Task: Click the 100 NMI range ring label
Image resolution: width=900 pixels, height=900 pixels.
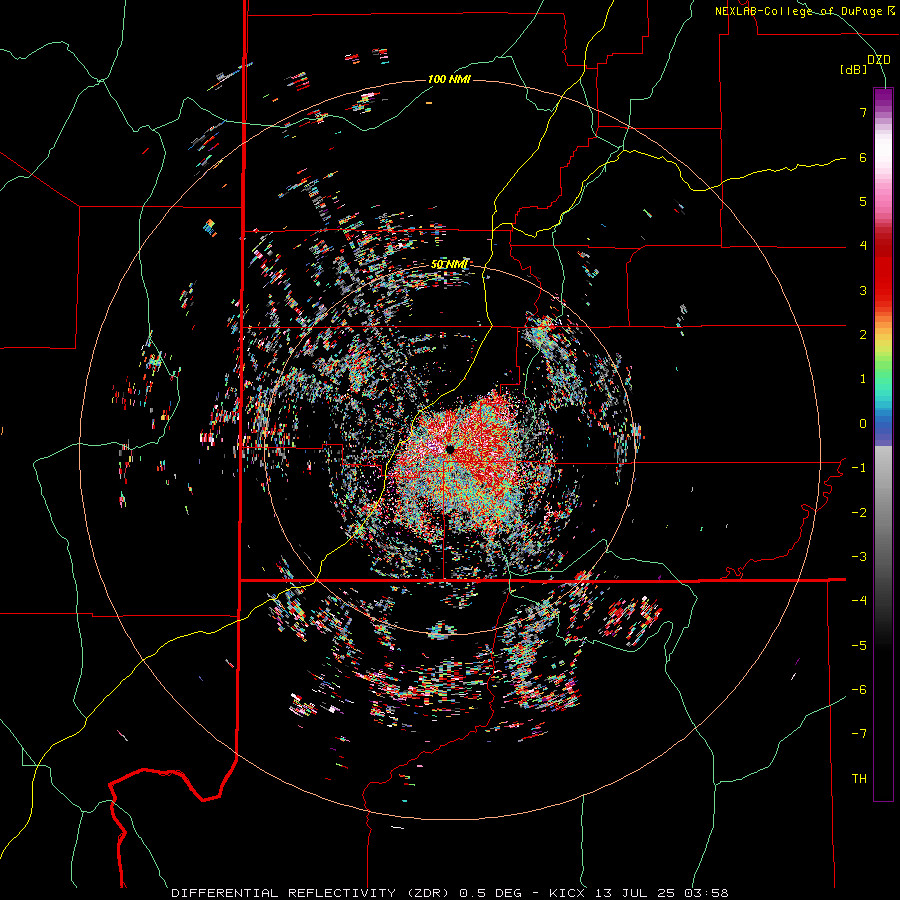Action: pos(449,79)
